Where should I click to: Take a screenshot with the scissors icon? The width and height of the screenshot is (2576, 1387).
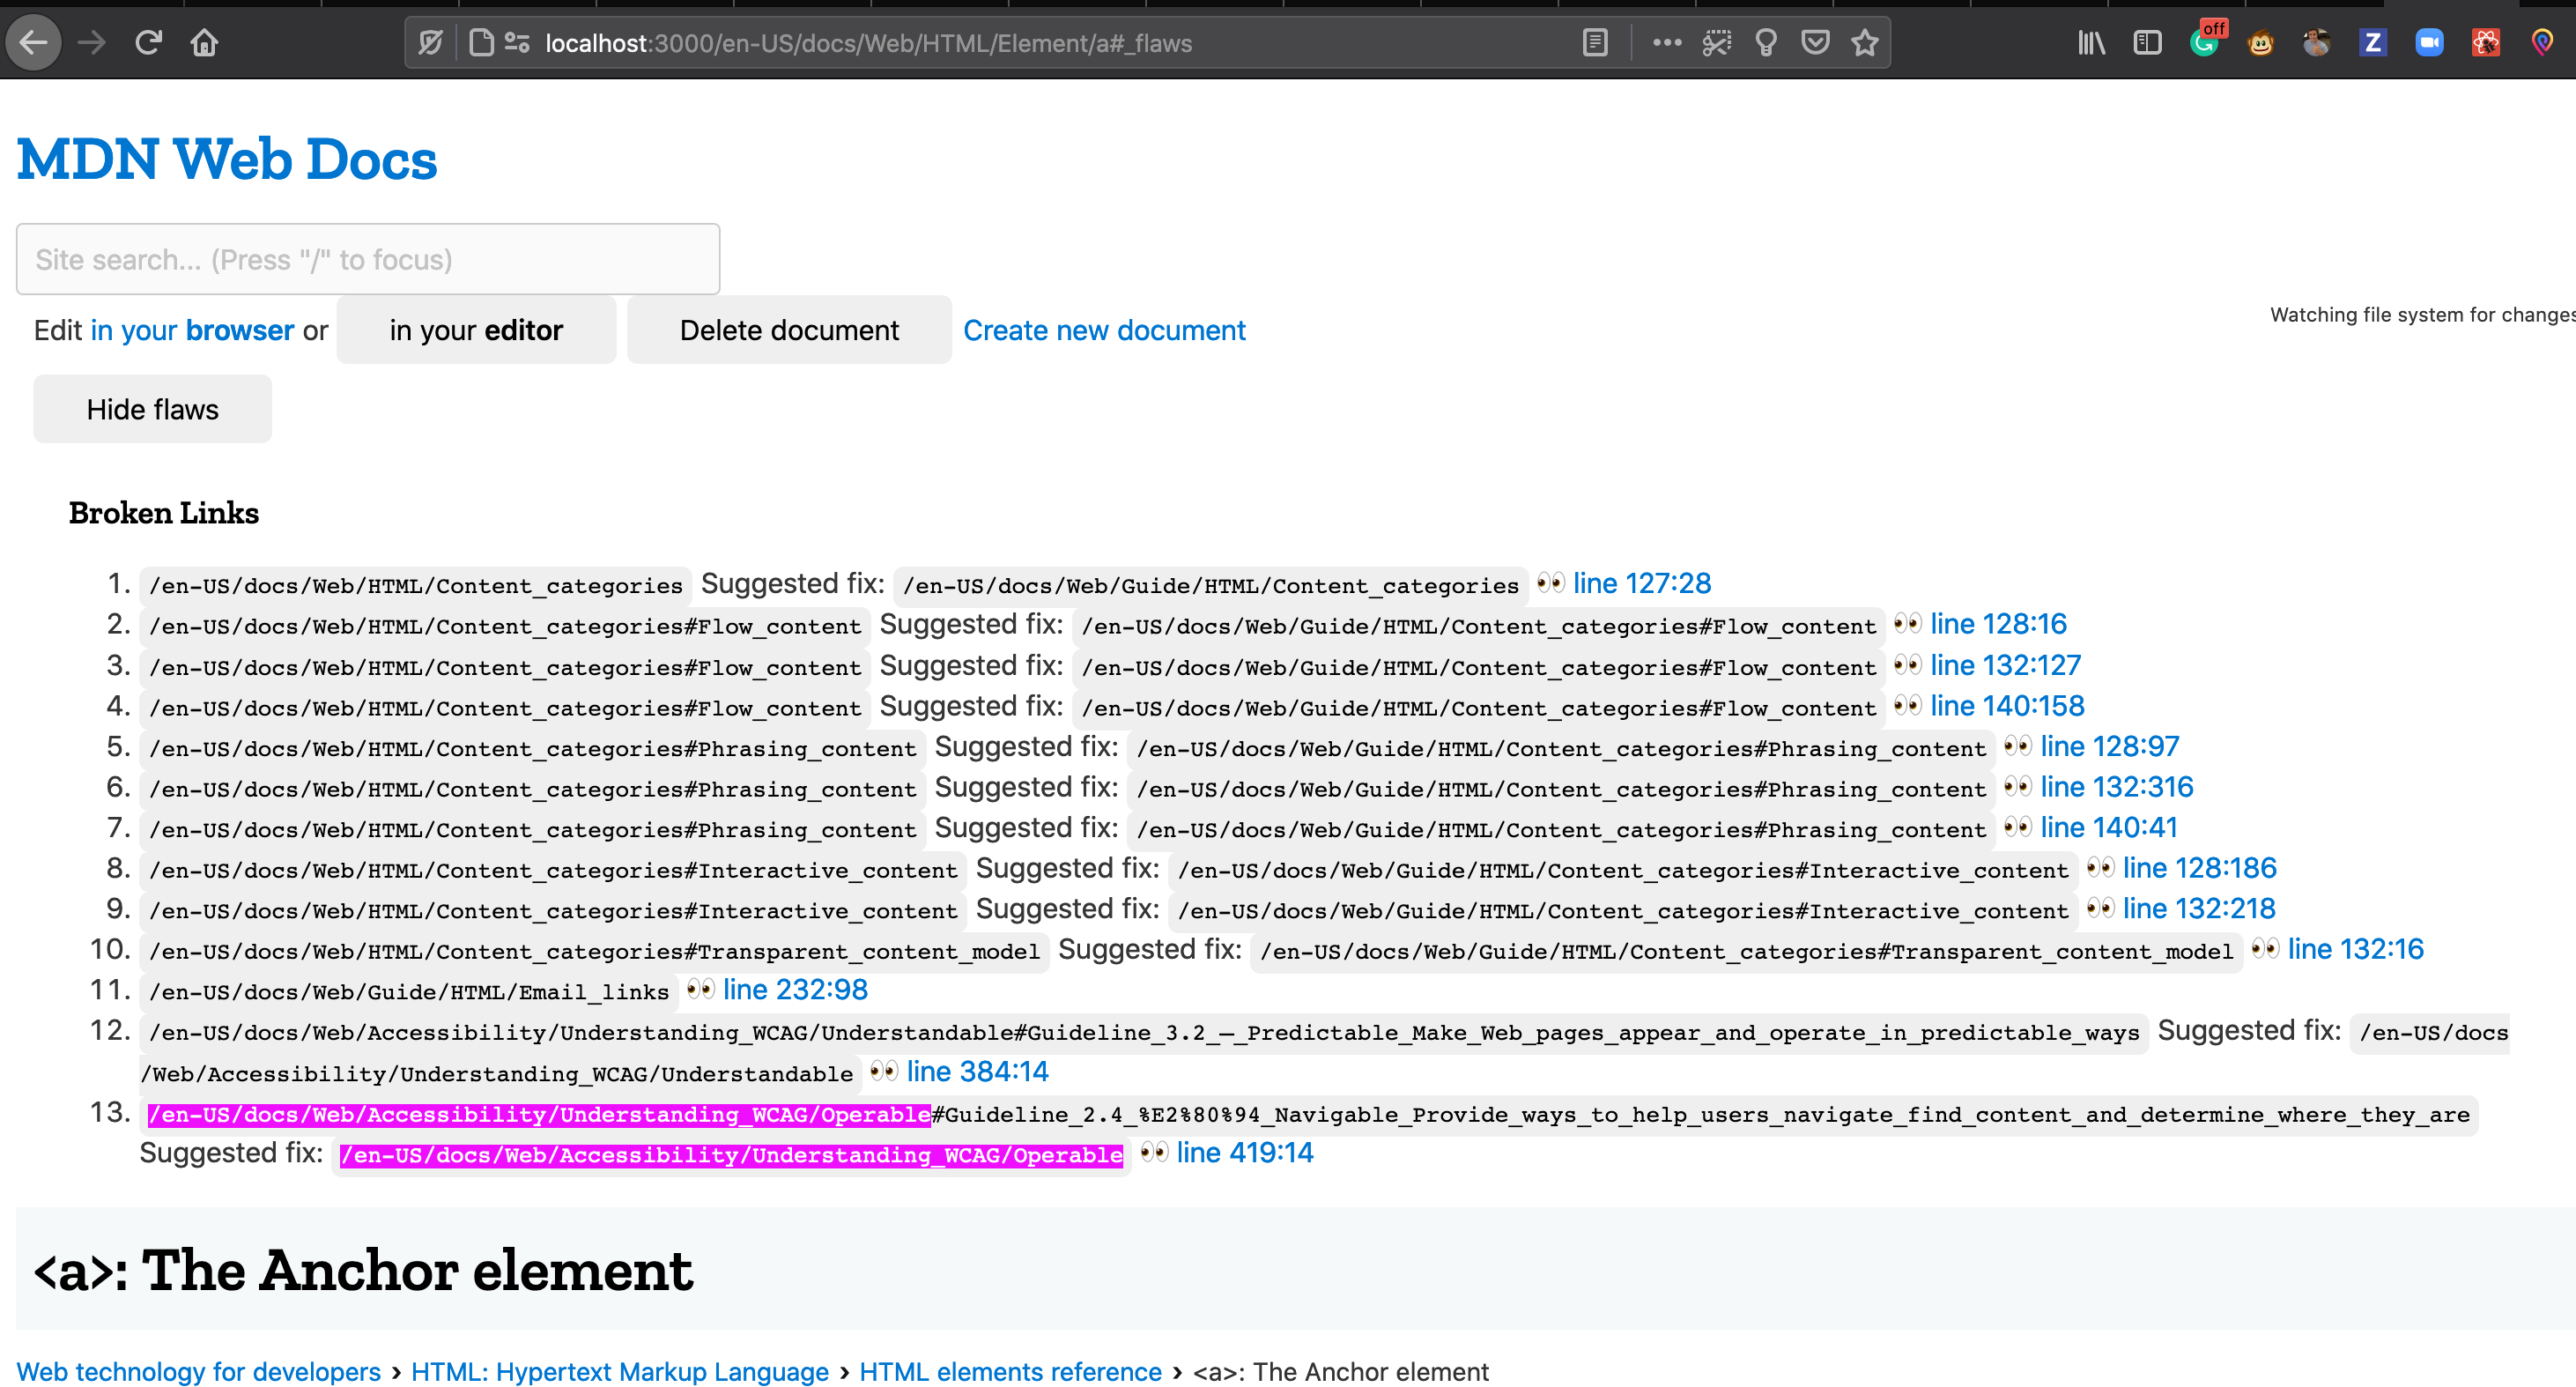pyautogui.click(x=1717, y=43)
